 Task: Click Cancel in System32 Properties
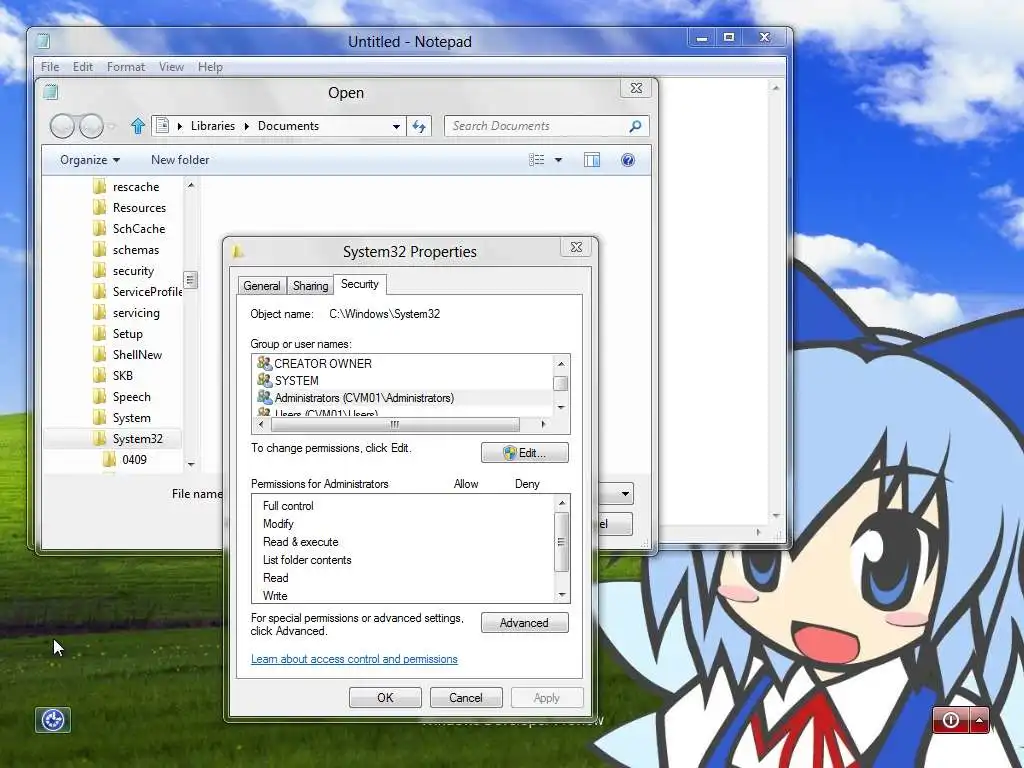click(x=466, y=697)
